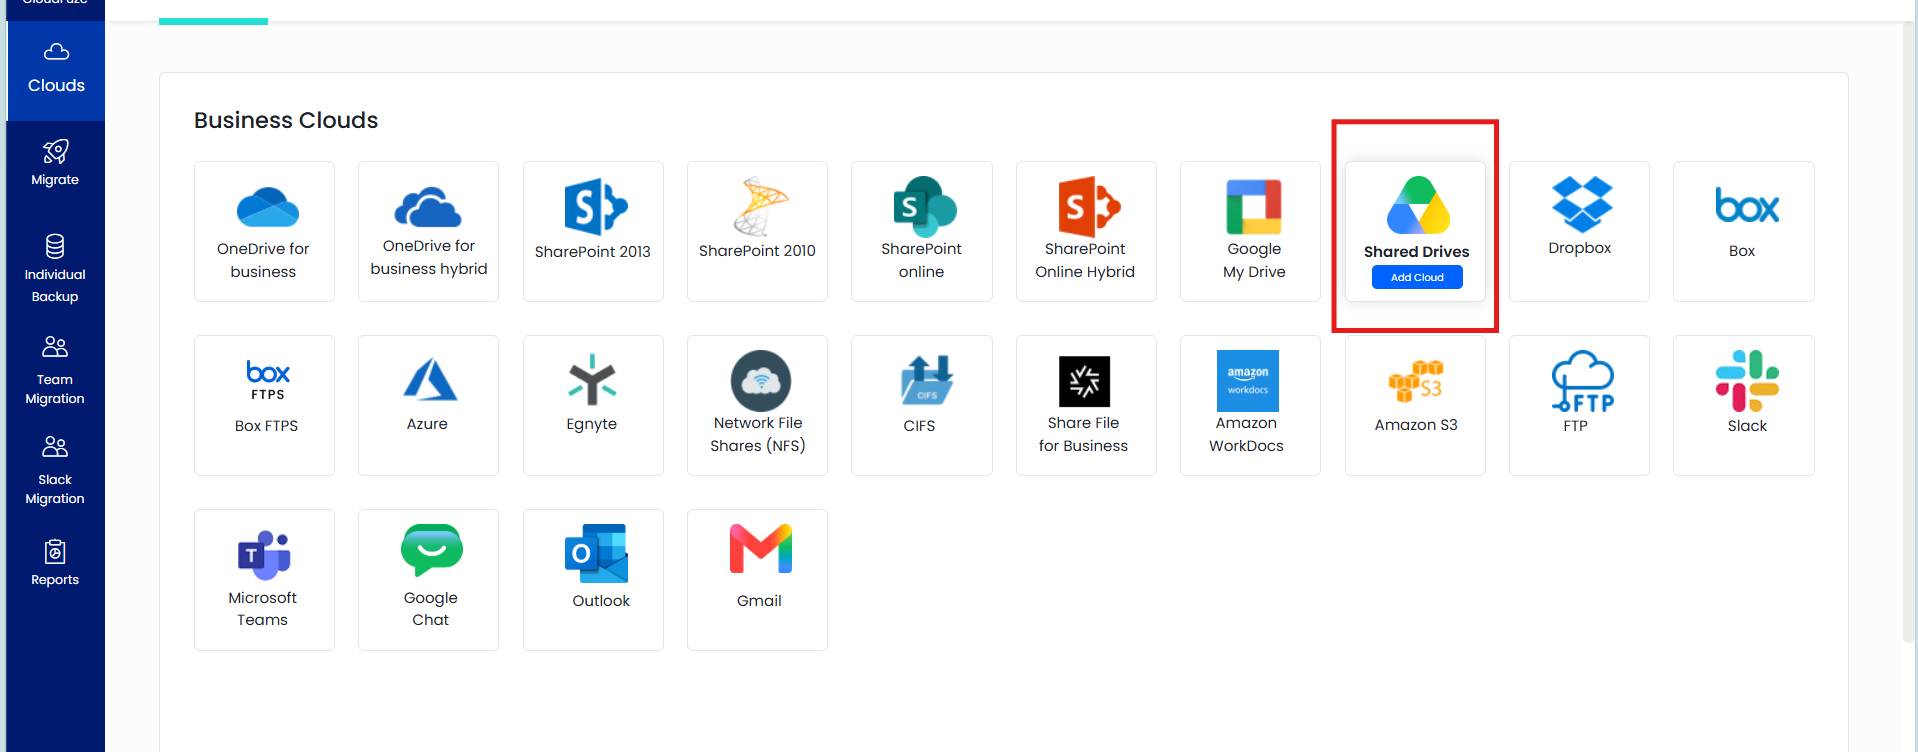The width and height of the screenshot is (1918, 752).
Task: Pick Network File Shares (NFS)
Action: (x=757, y=405)
